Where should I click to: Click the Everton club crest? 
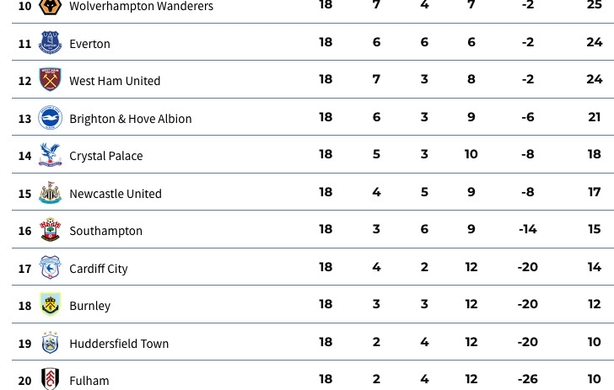pos(50,42)
